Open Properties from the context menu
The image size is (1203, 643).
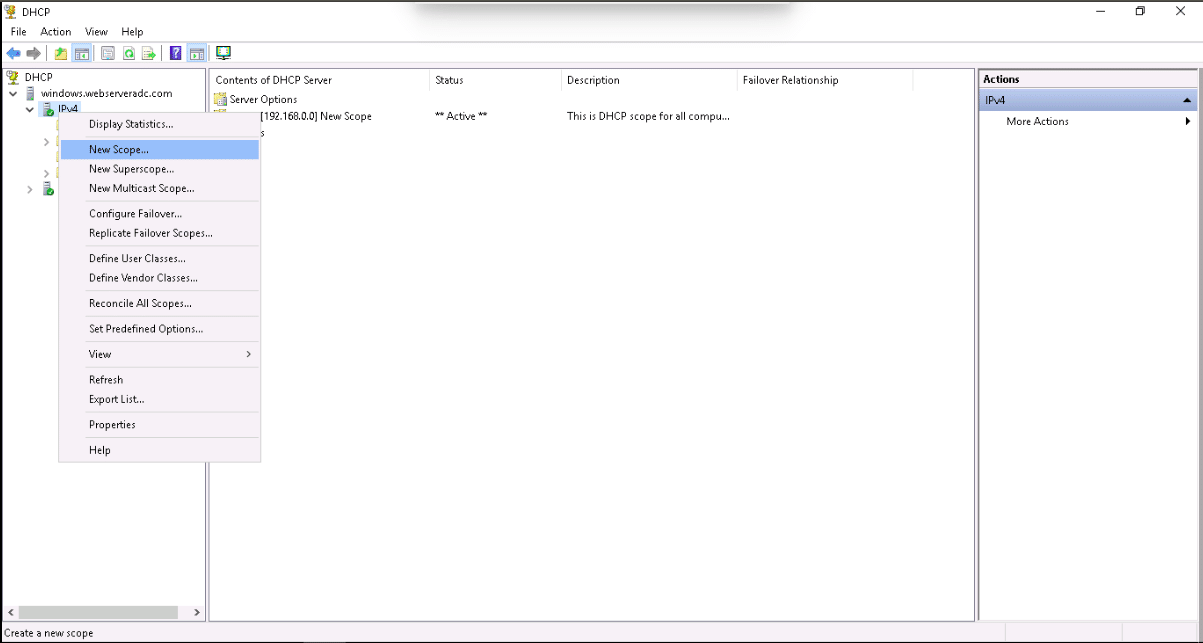tap(160, 425)
